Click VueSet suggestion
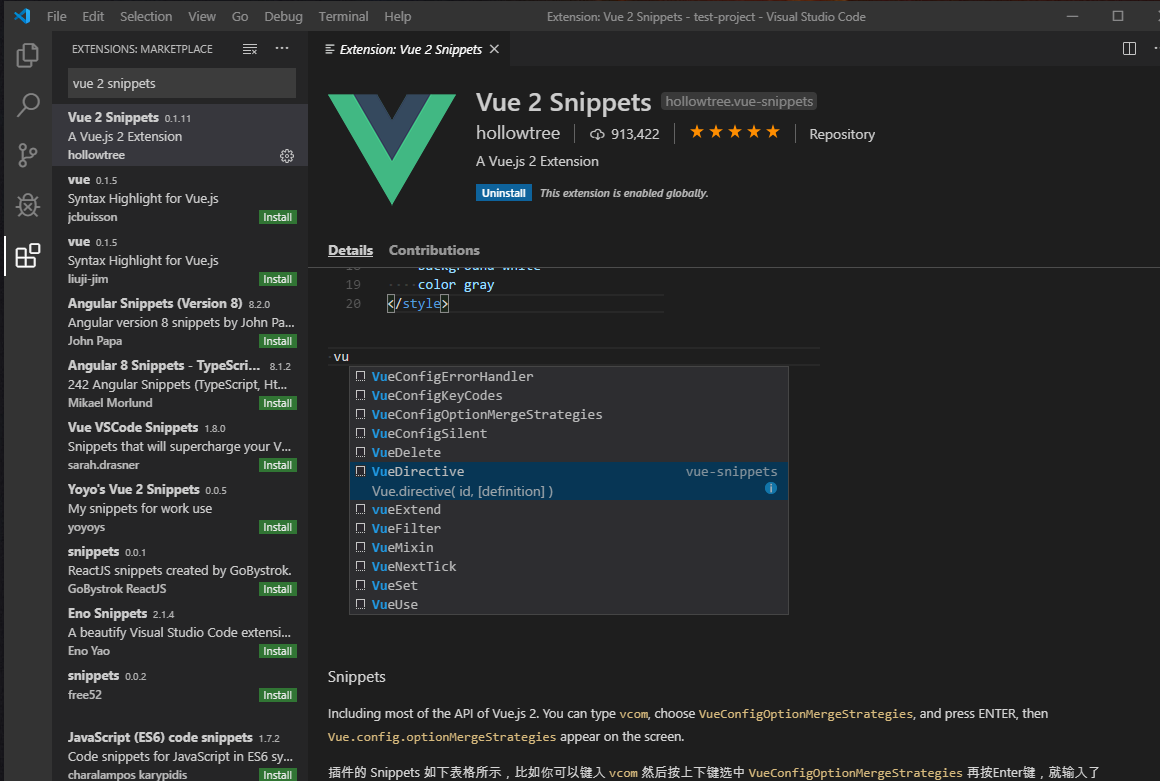1160x781 pixels. click(x=568, y=585)
